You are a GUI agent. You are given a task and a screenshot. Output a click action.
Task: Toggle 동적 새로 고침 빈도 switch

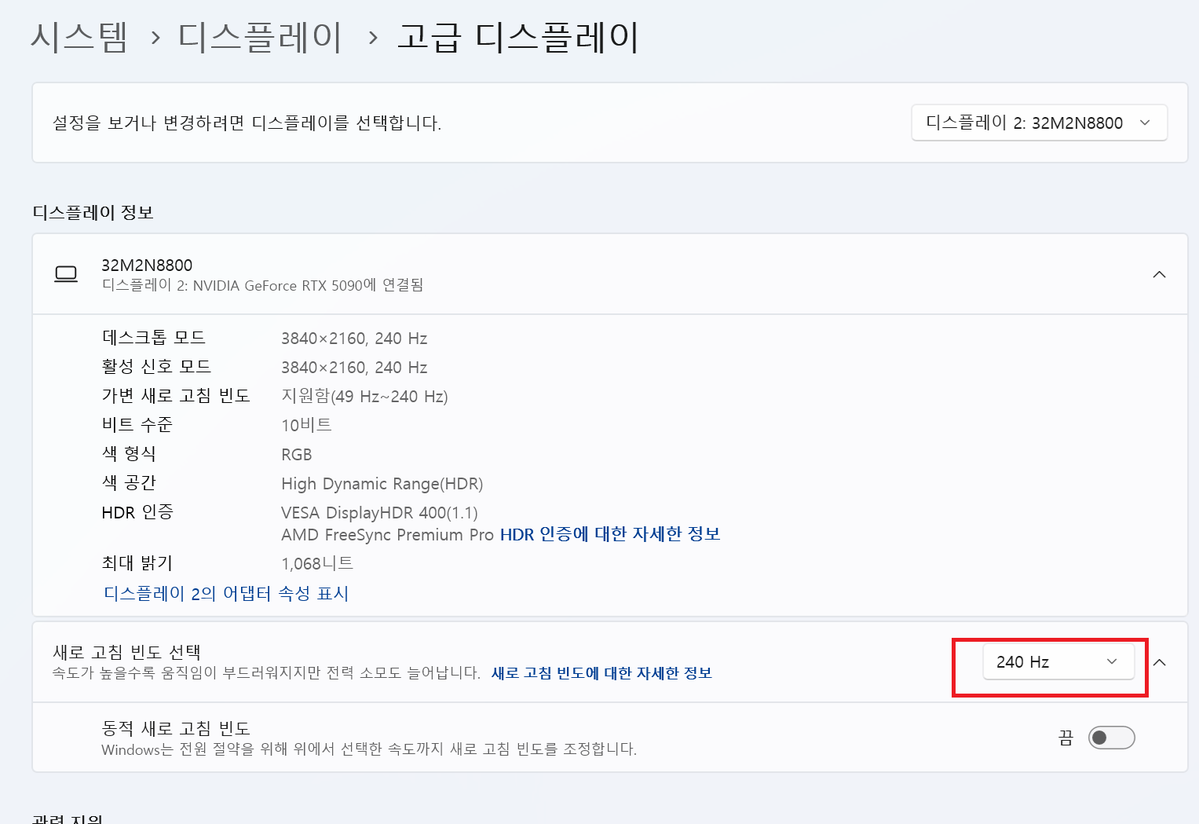pyautogui.click(x=1111, y=738)
